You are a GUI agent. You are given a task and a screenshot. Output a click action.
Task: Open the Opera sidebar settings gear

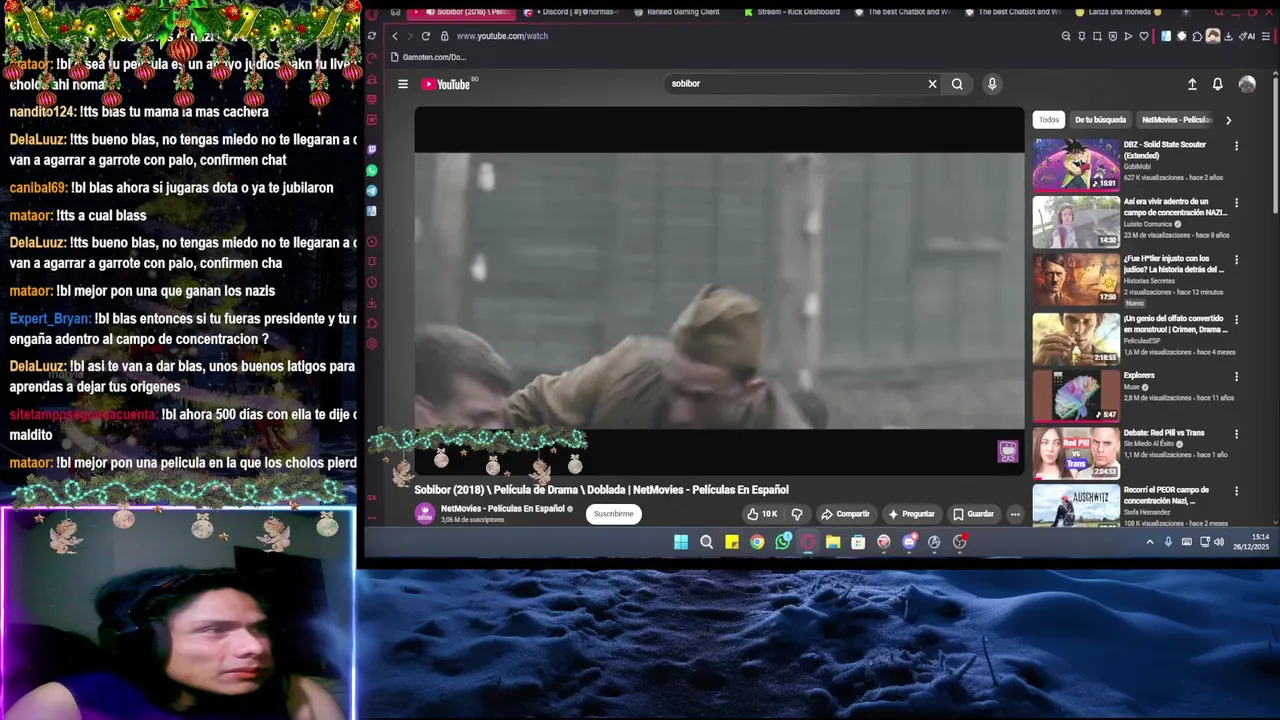click(372, 344)
